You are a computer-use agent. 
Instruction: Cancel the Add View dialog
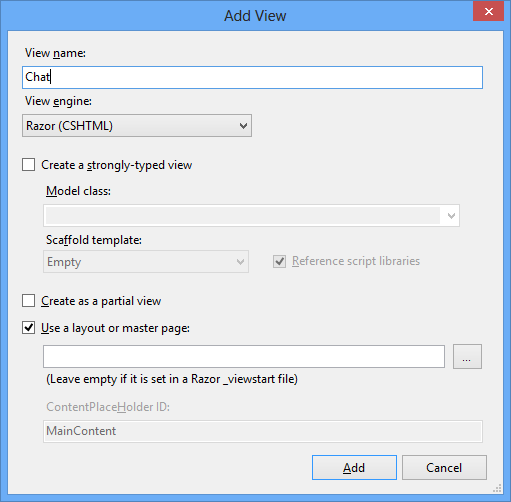[444, 467]
